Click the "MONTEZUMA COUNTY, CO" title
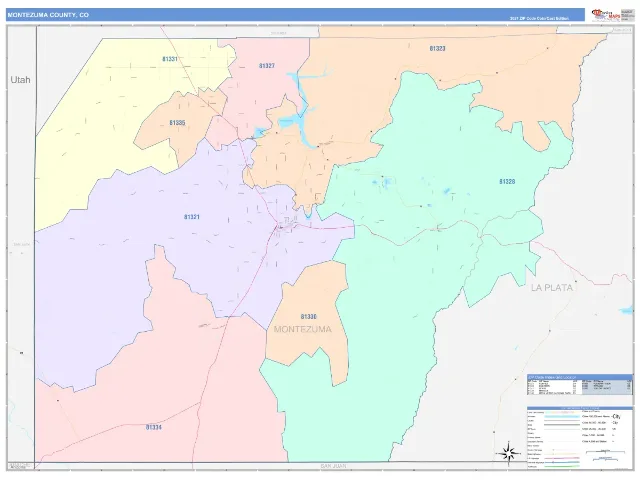Viewport: 640px width, 480px height. tap(48, 15)
